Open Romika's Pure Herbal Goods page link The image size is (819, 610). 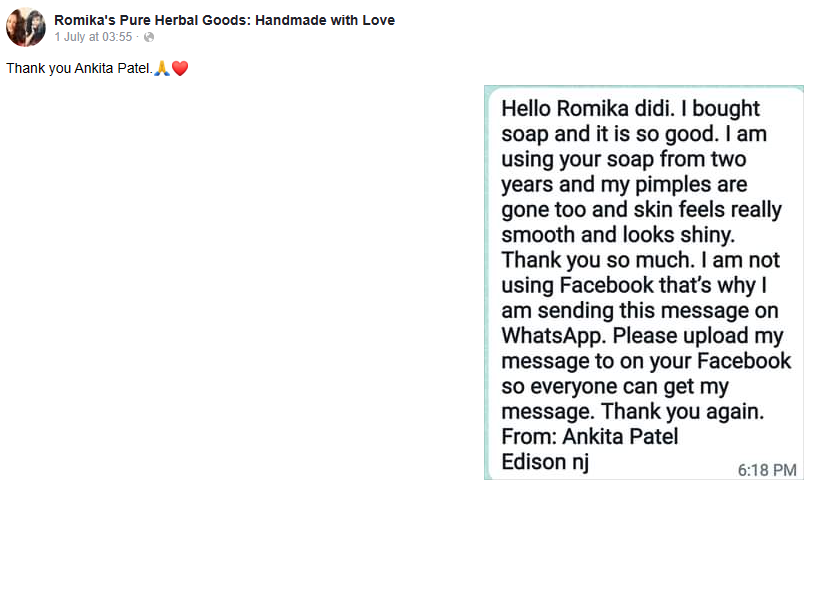[225, 20]
